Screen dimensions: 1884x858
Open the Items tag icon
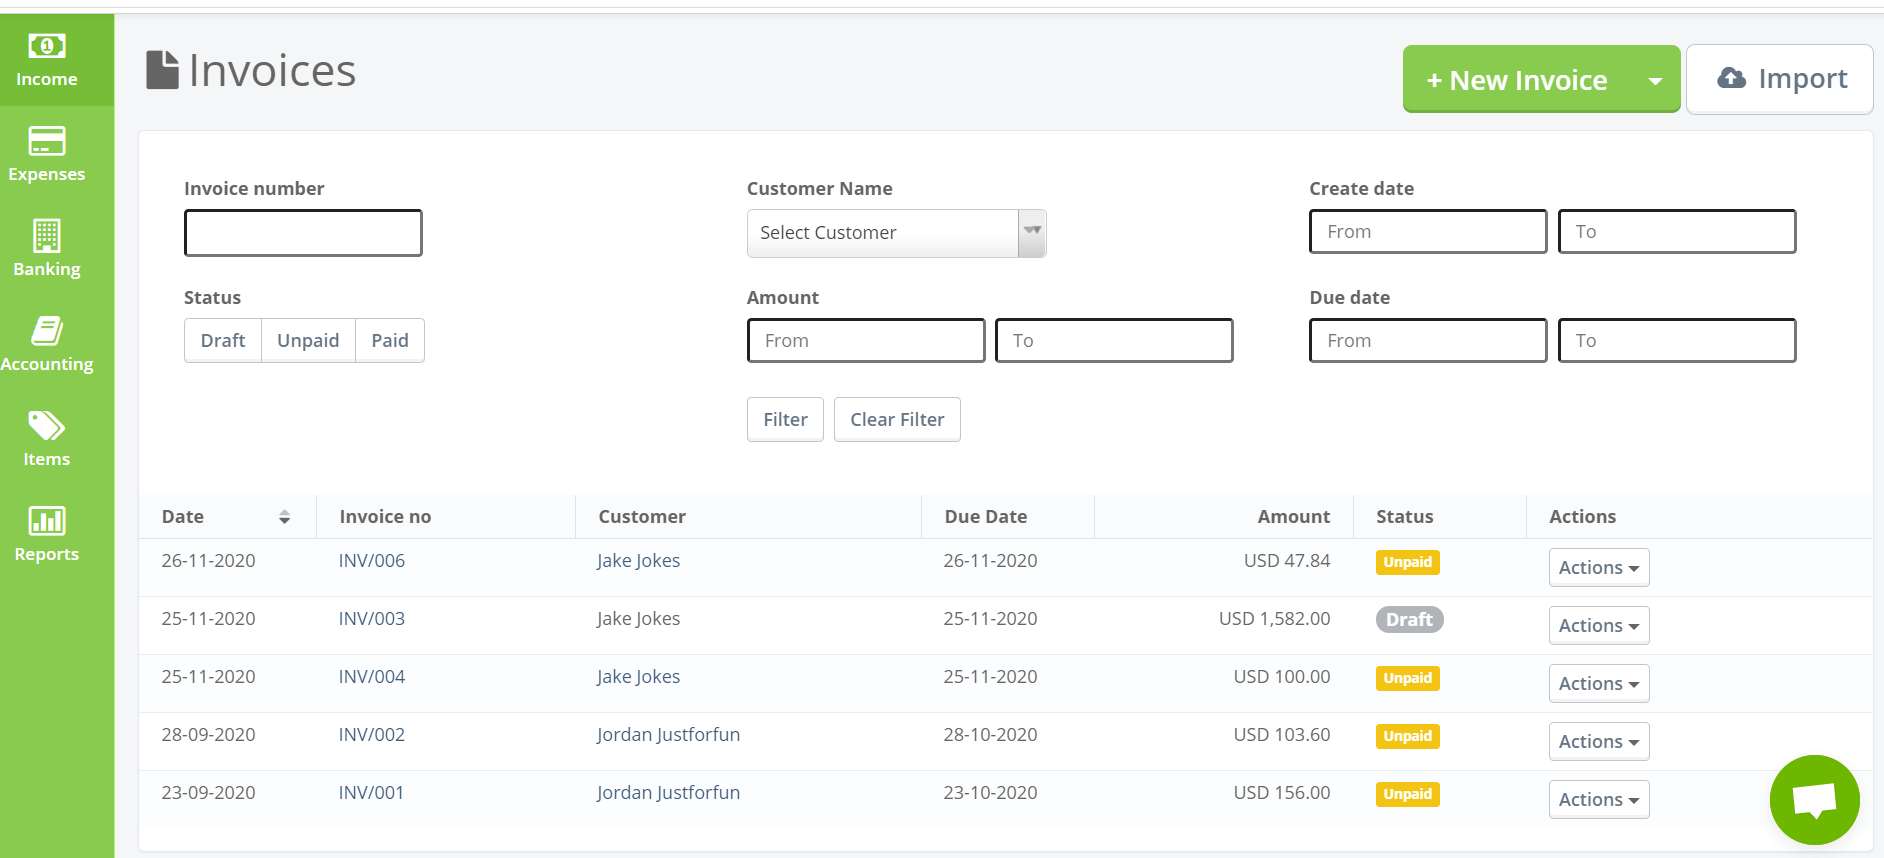(47, 426)
